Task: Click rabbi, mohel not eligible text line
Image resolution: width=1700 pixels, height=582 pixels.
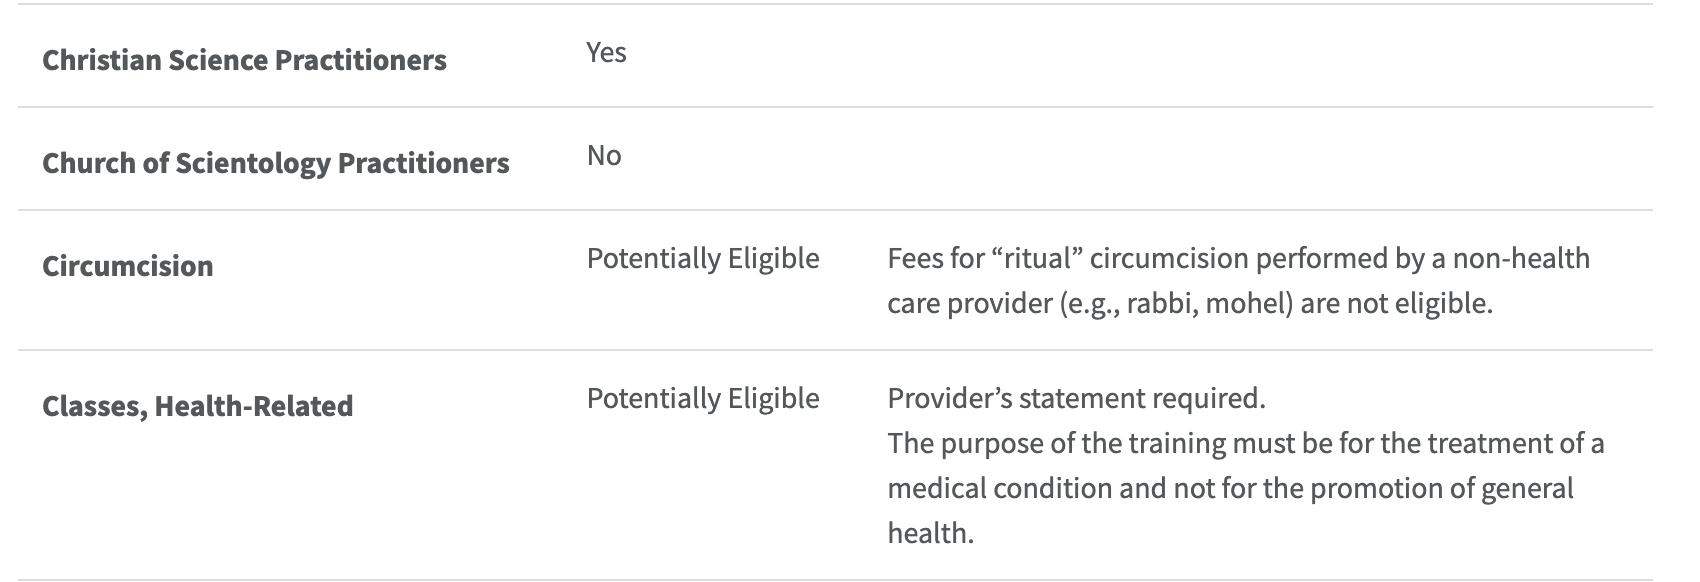Action: click(1190, 303)
